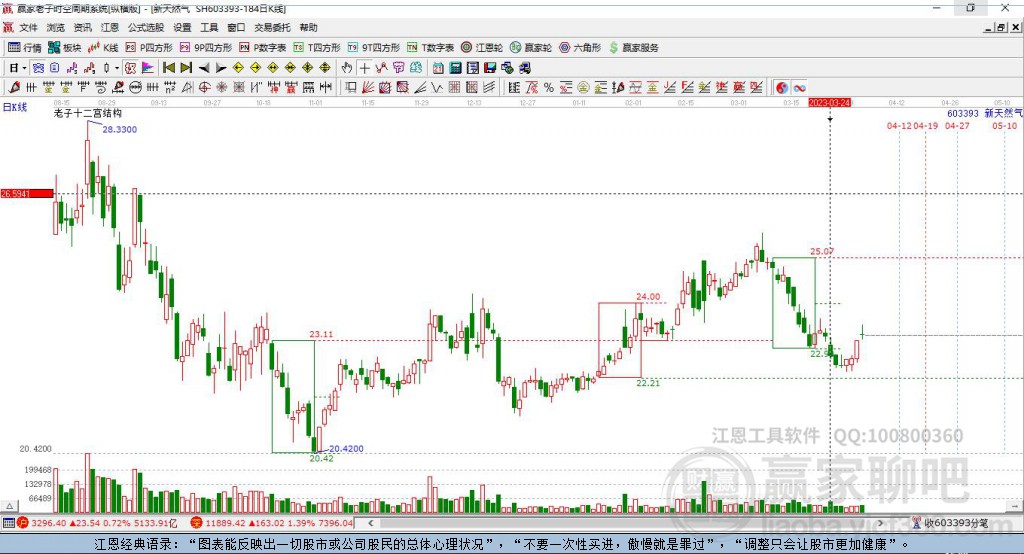Open the 江恩 menu
1024x554 pixels.
point(110,27)
